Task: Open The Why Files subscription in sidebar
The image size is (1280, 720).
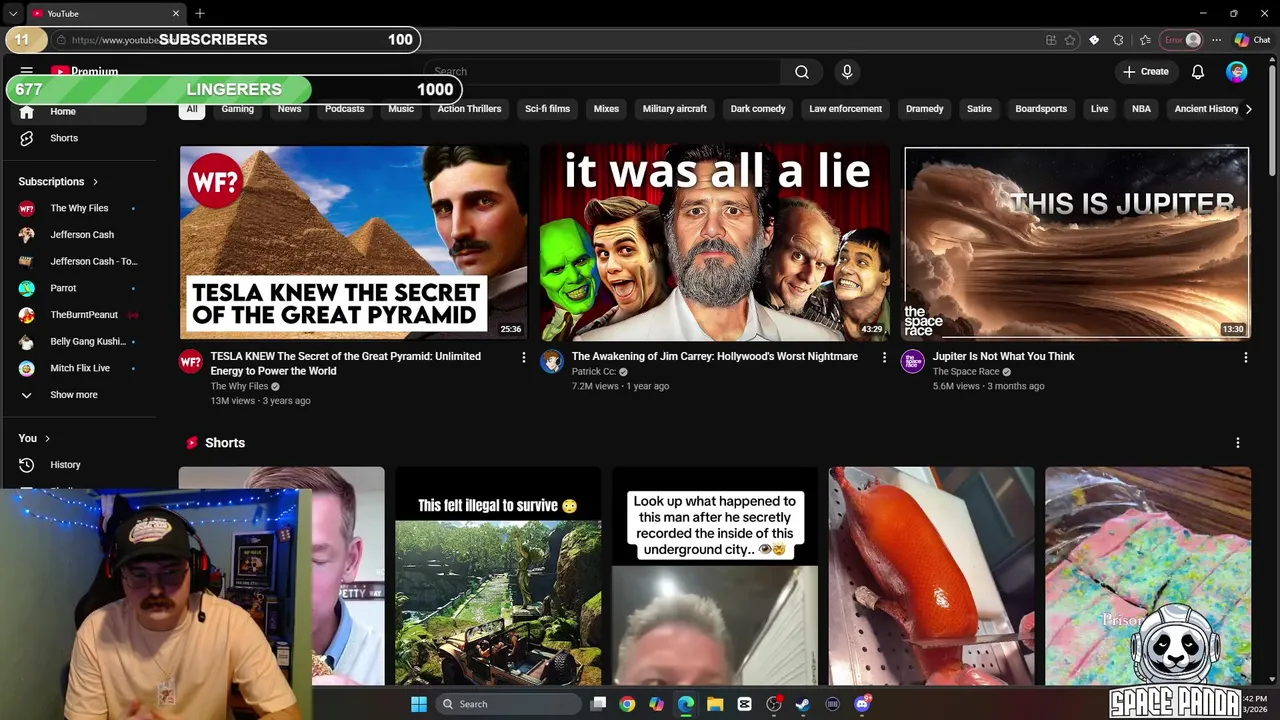Action: [x=78, y=208]
